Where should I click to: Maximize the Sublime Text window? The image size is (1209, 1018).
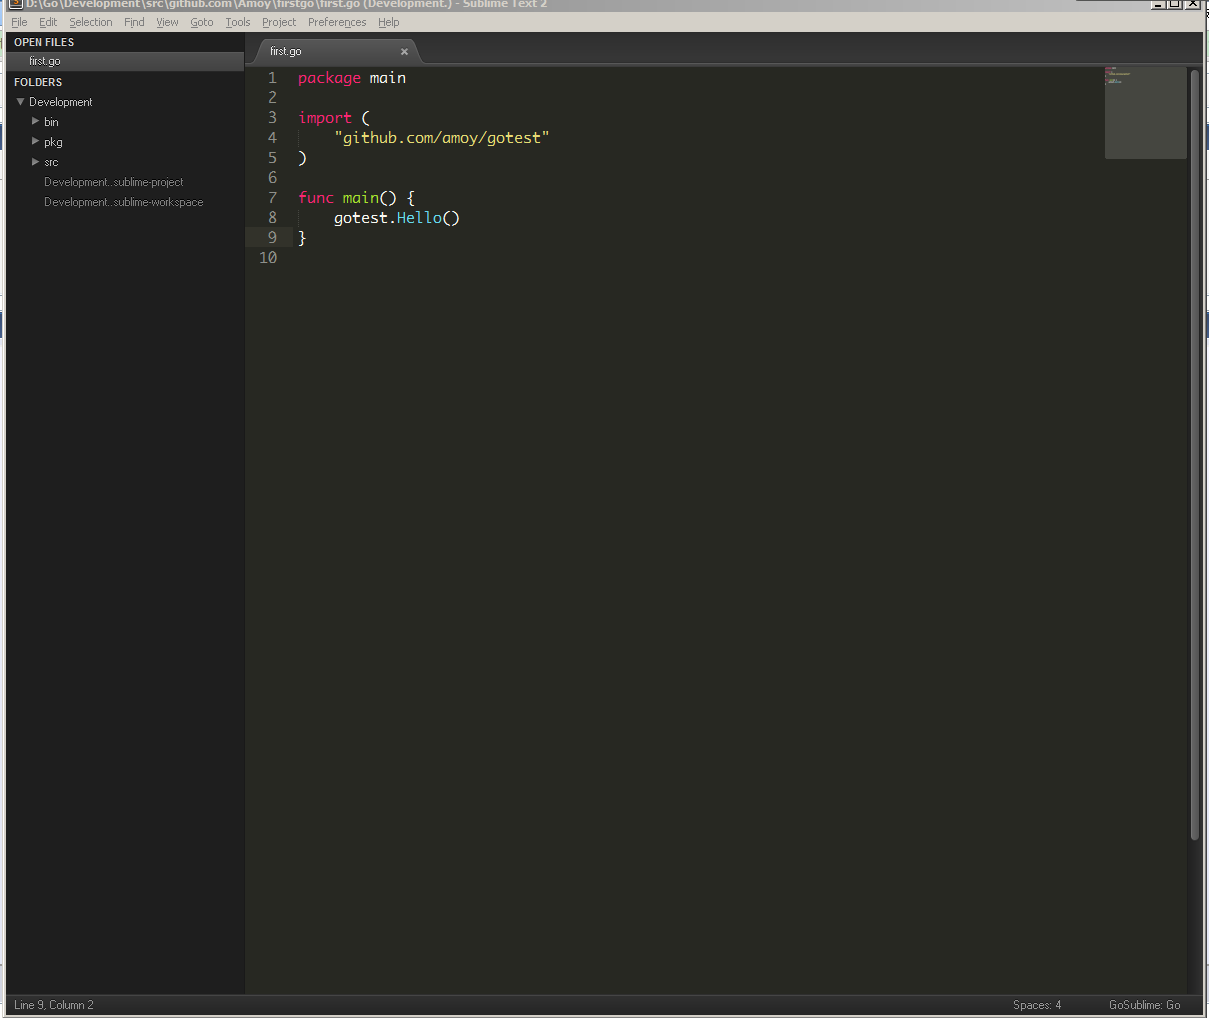(x=1175, y=4)
